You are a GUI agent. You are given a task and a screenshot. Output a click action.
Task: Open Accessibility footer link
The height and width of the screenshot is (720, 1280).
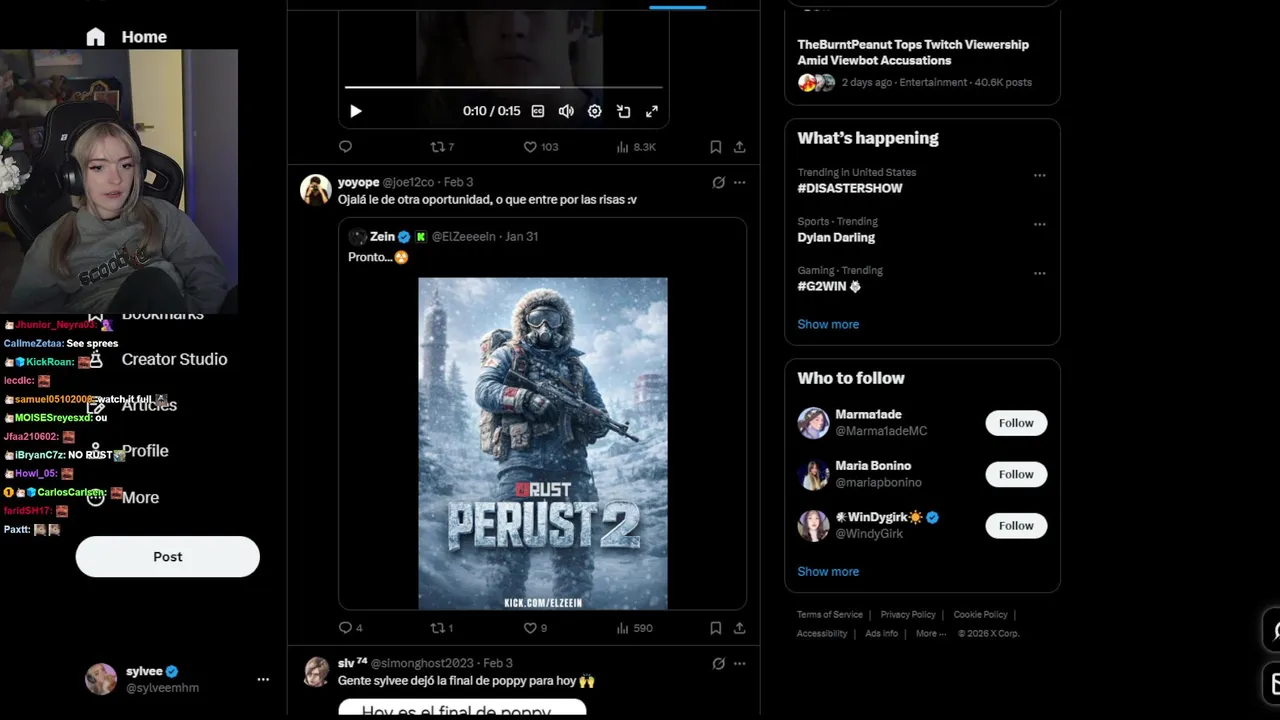(822, 634)
